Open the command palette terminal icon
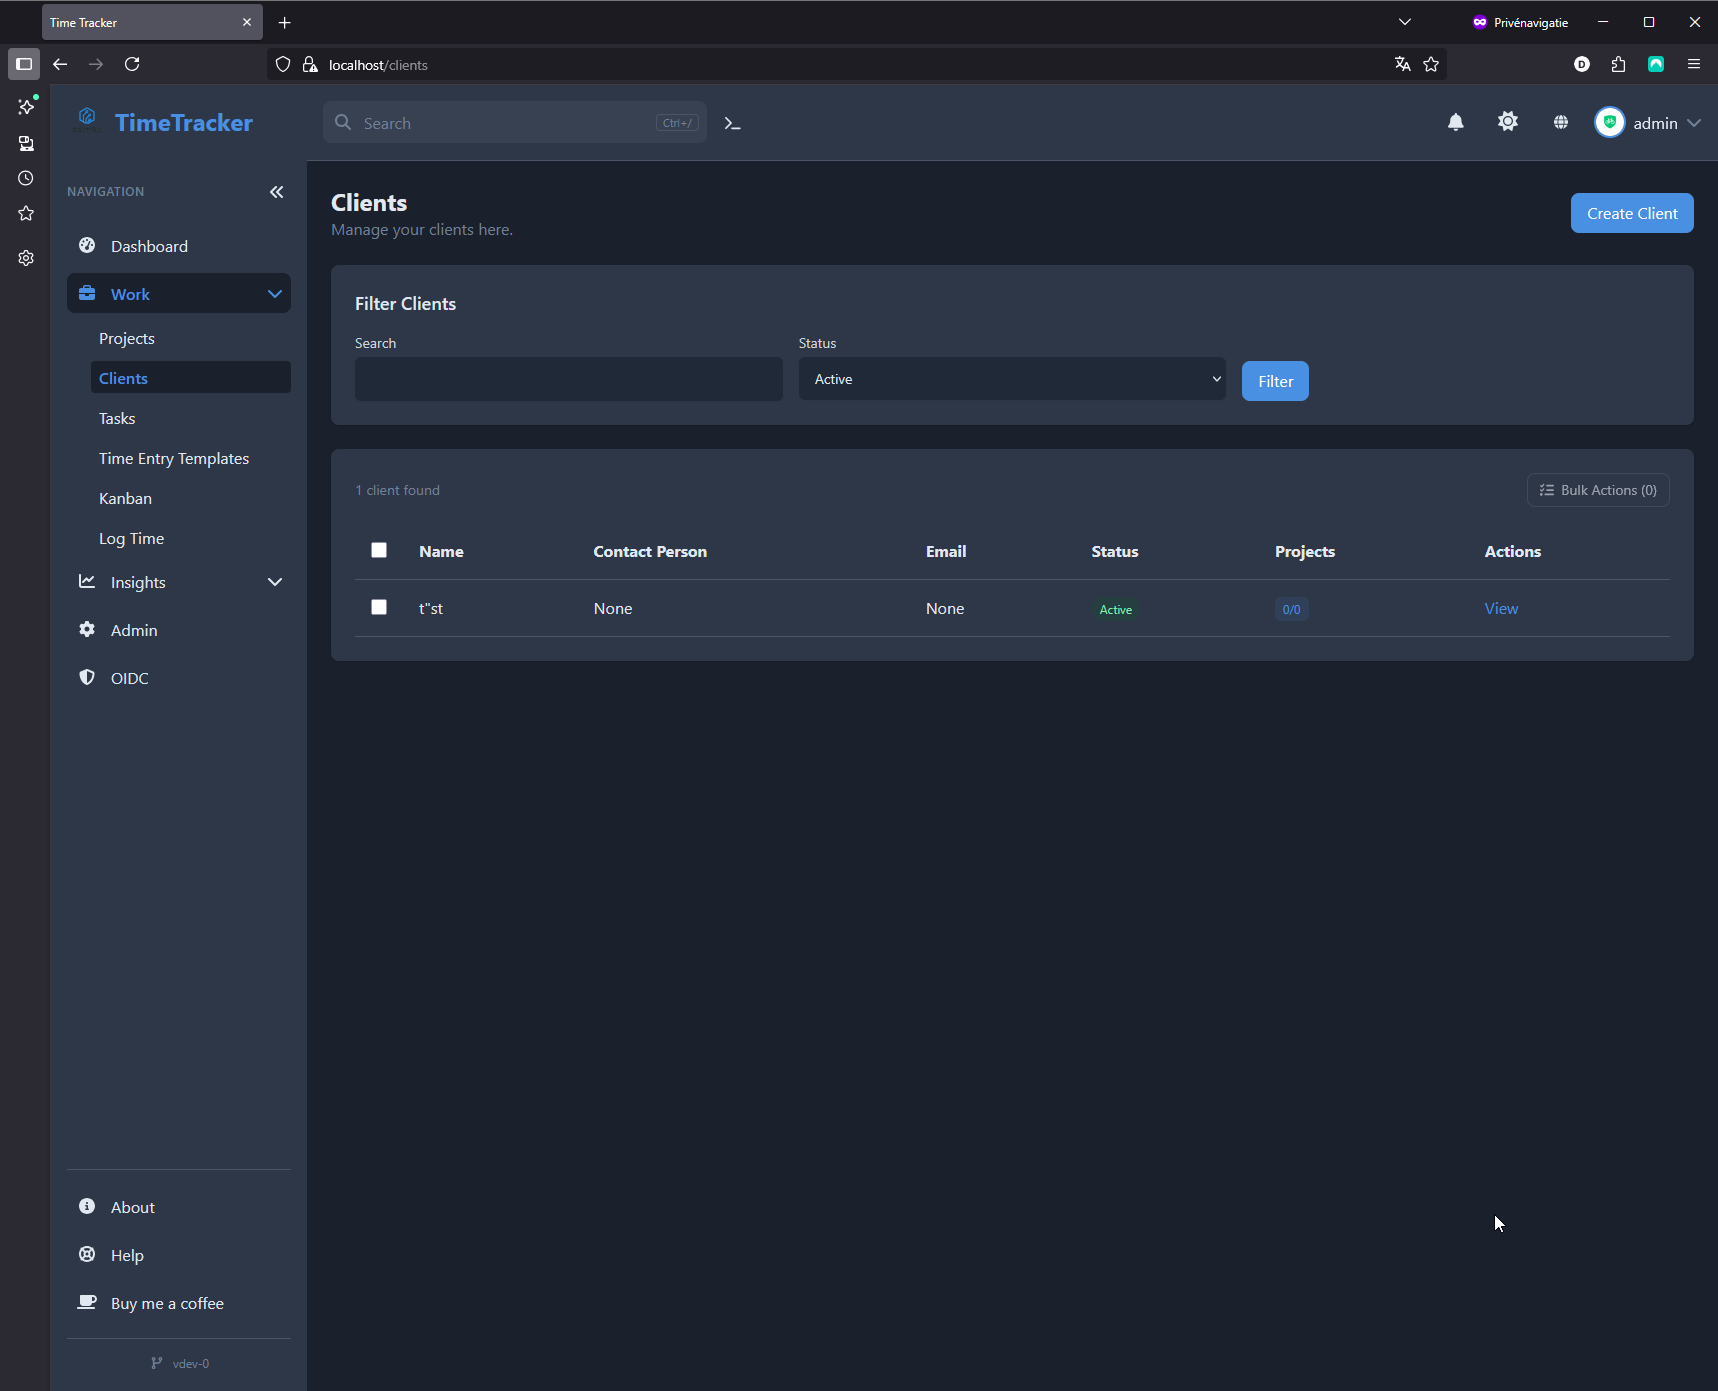The width and height of the screenshot is (1718, 1391). 732,123
